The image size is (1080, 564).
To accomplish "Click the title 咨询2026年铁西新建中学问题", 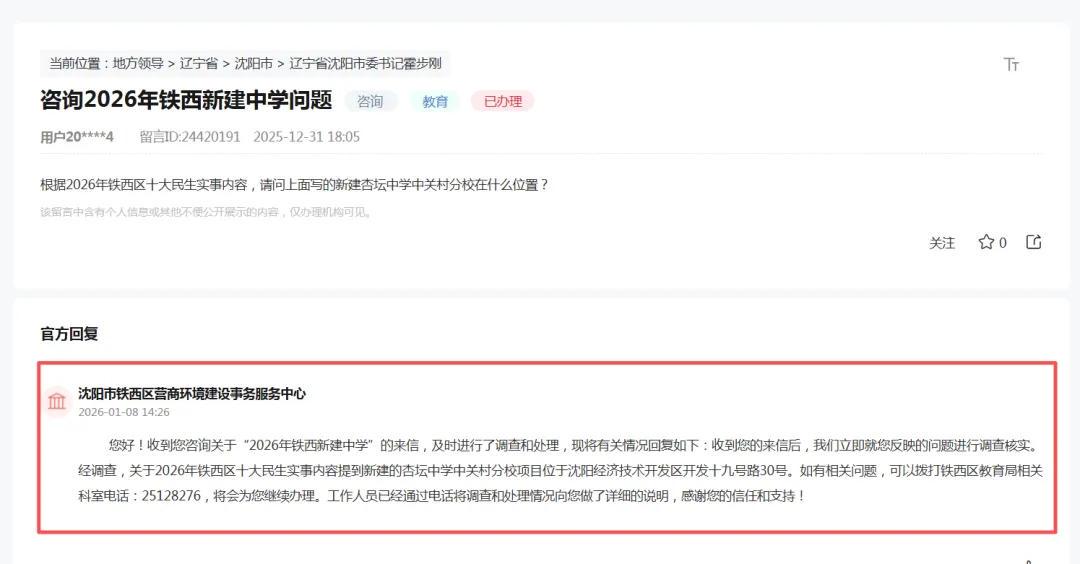I will tap(186, 101).
